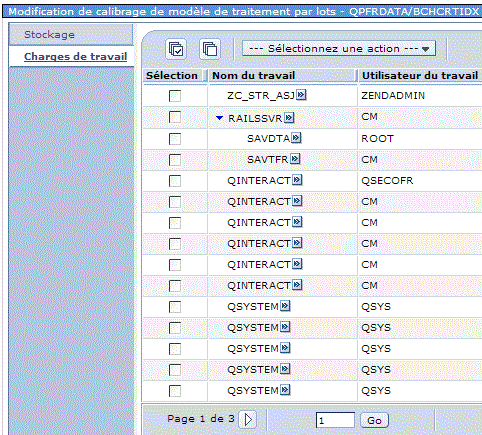Open context menu icon beside SAVTFR
This screenshot has width=482, height=435.
point(295,159)
